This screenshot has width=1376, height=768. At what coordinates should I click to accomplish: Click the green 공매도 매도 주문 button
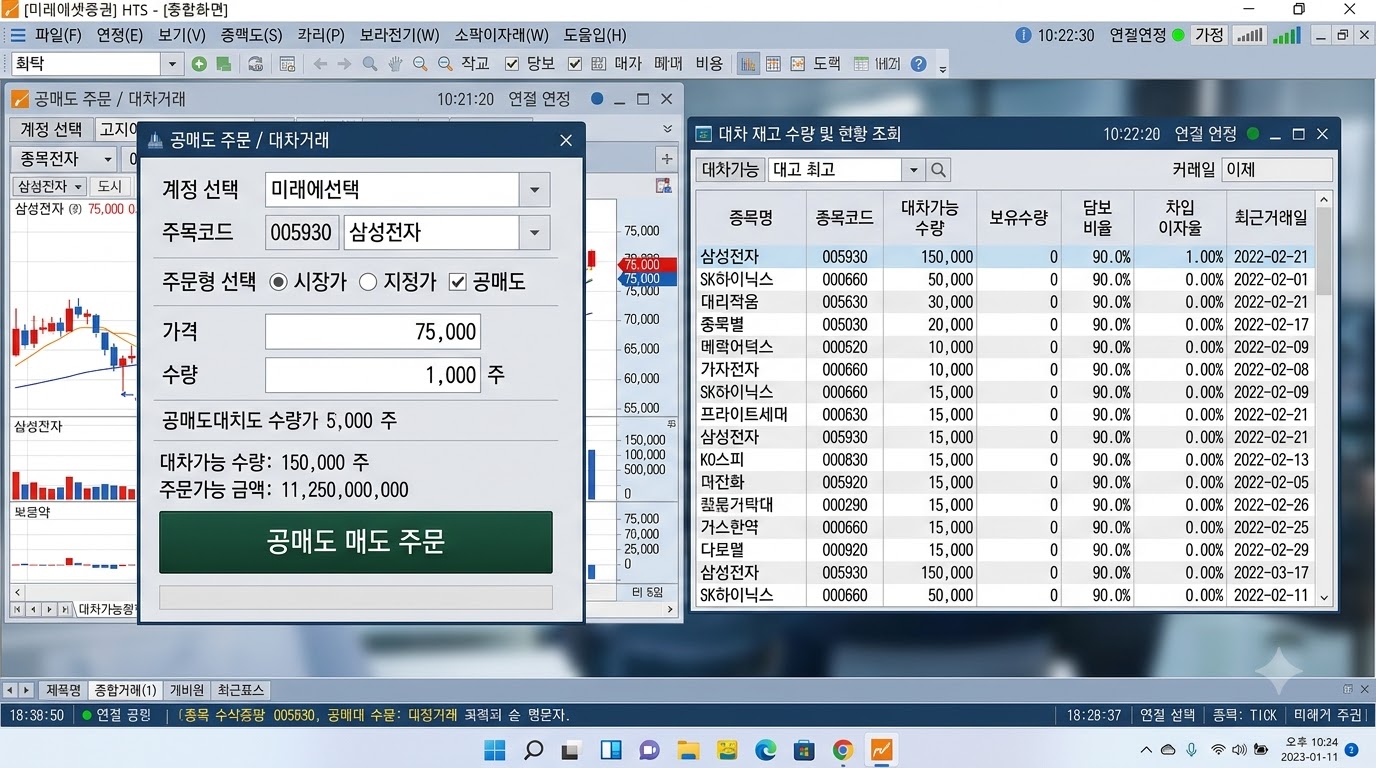click(x=356, y=542)
